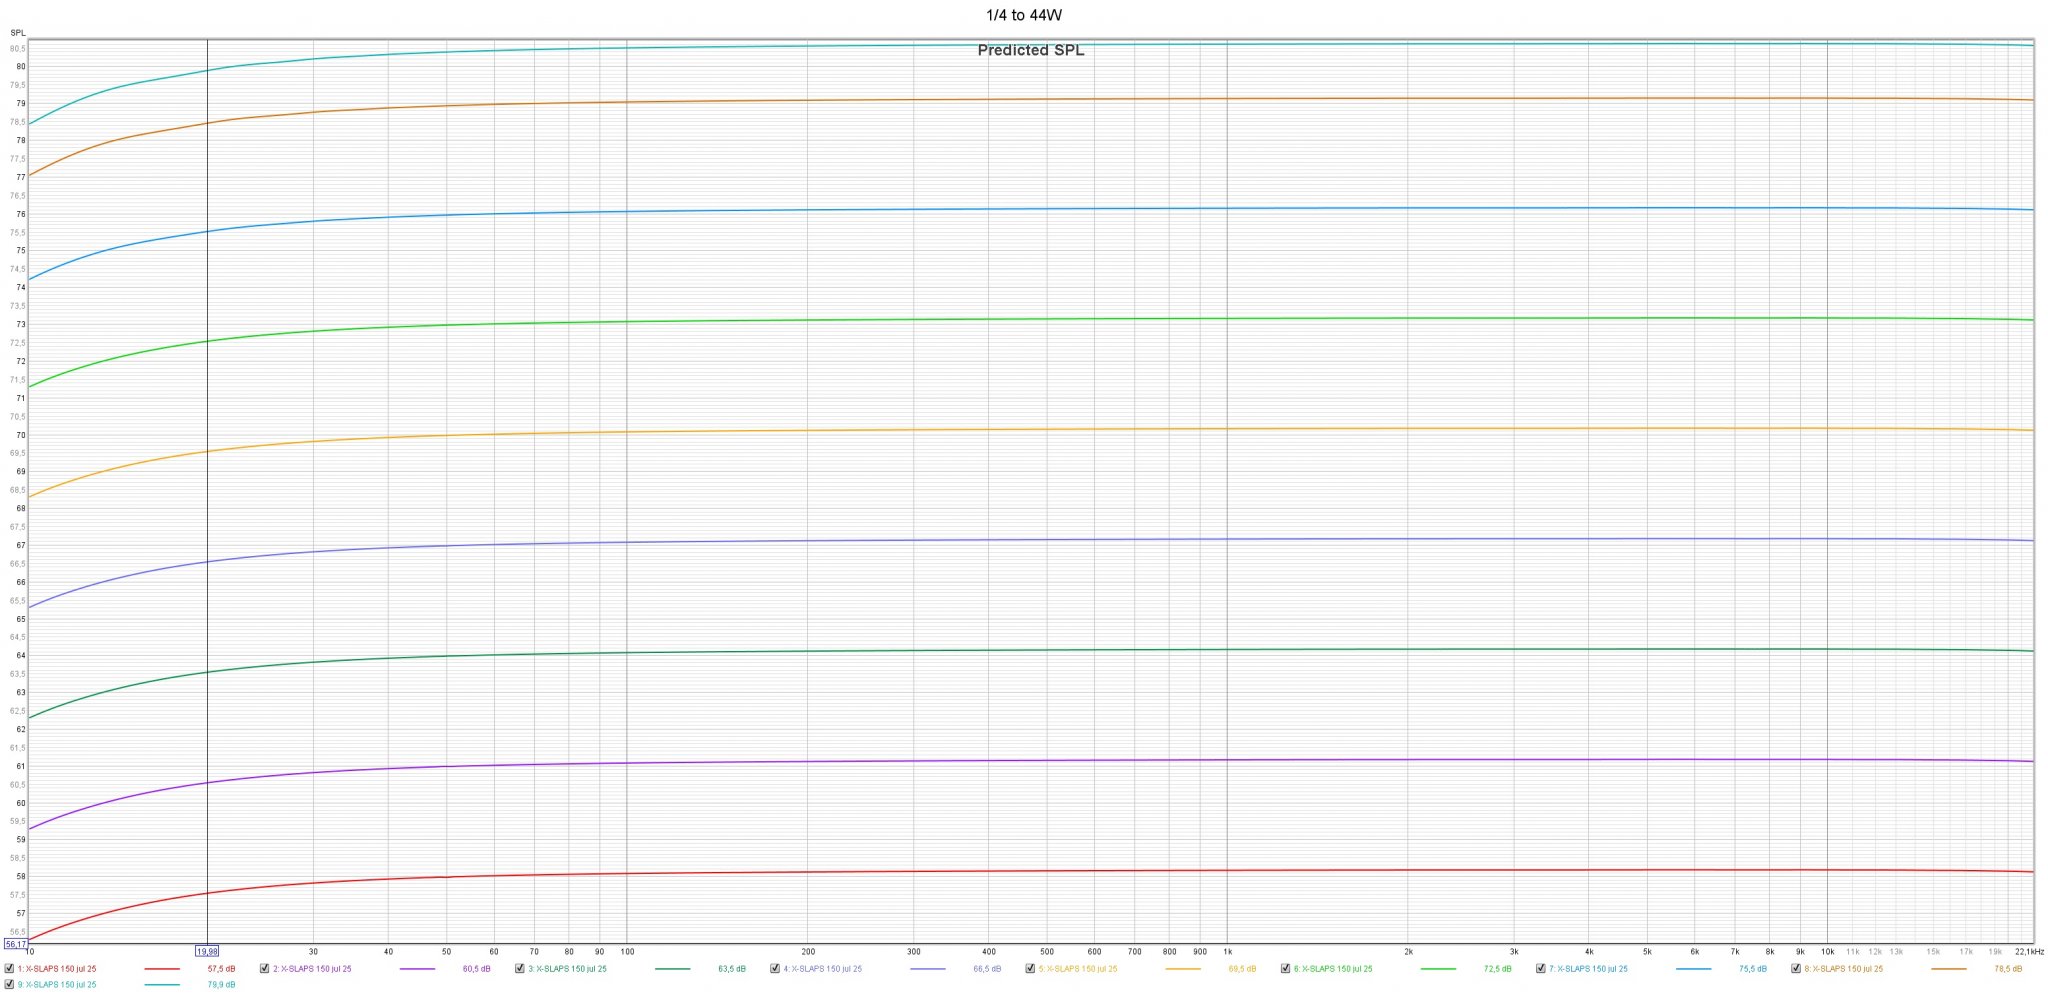Screen dimensions: 2048x994
Task: Select legend label '5: X-SLAPS 150 jul 25'
Action: [x=1077, y=969]
